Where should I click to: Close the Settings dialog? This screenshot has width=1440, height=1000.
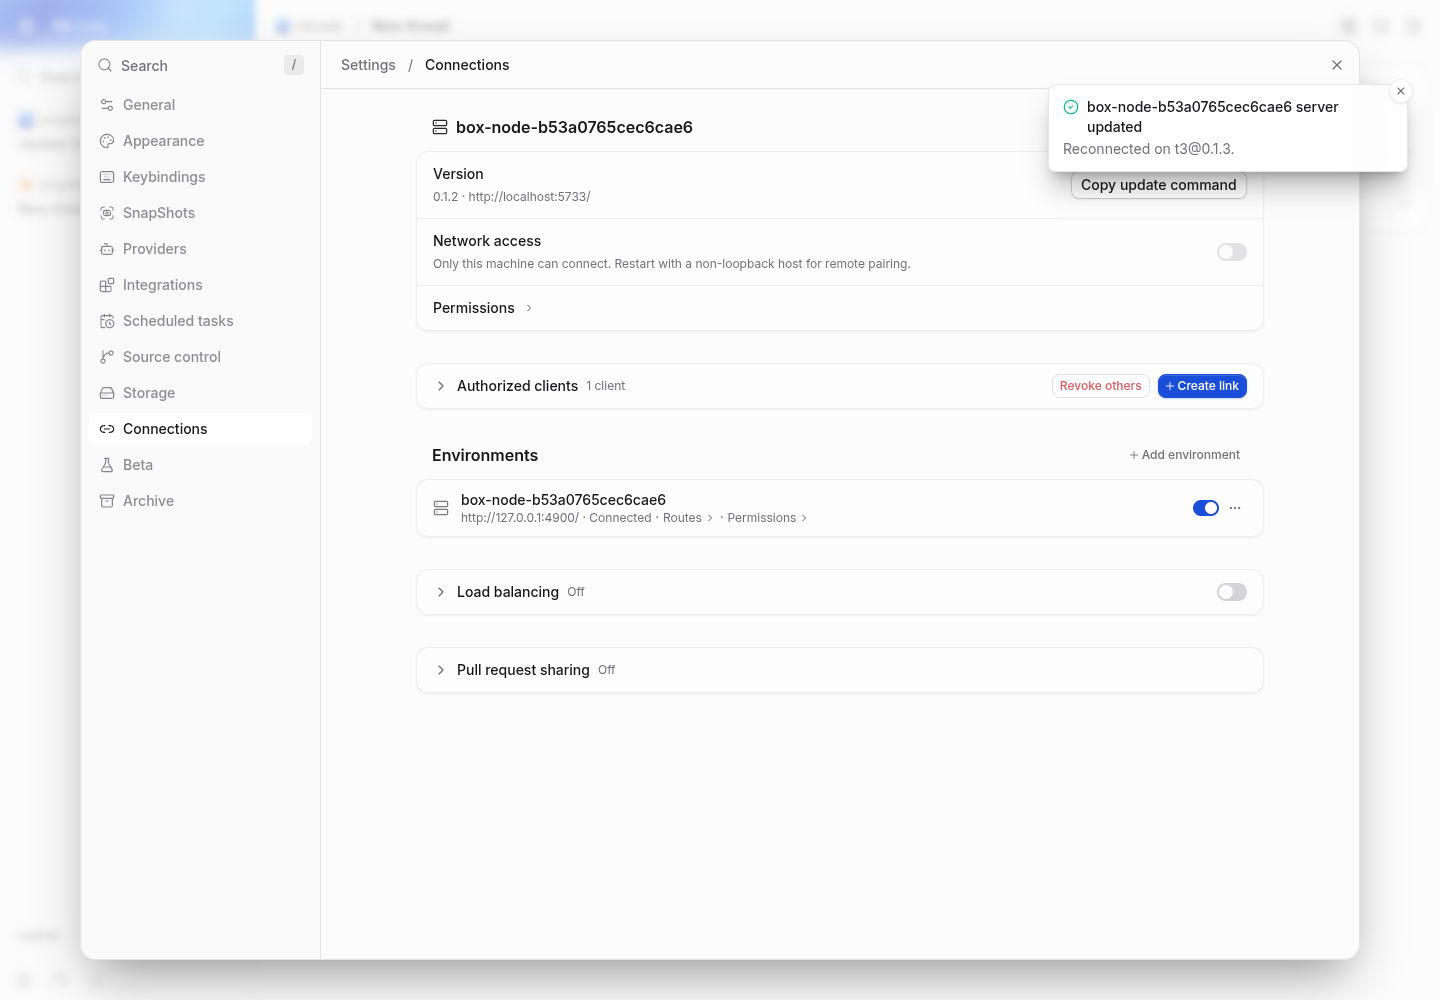[x=1337, y=65]
